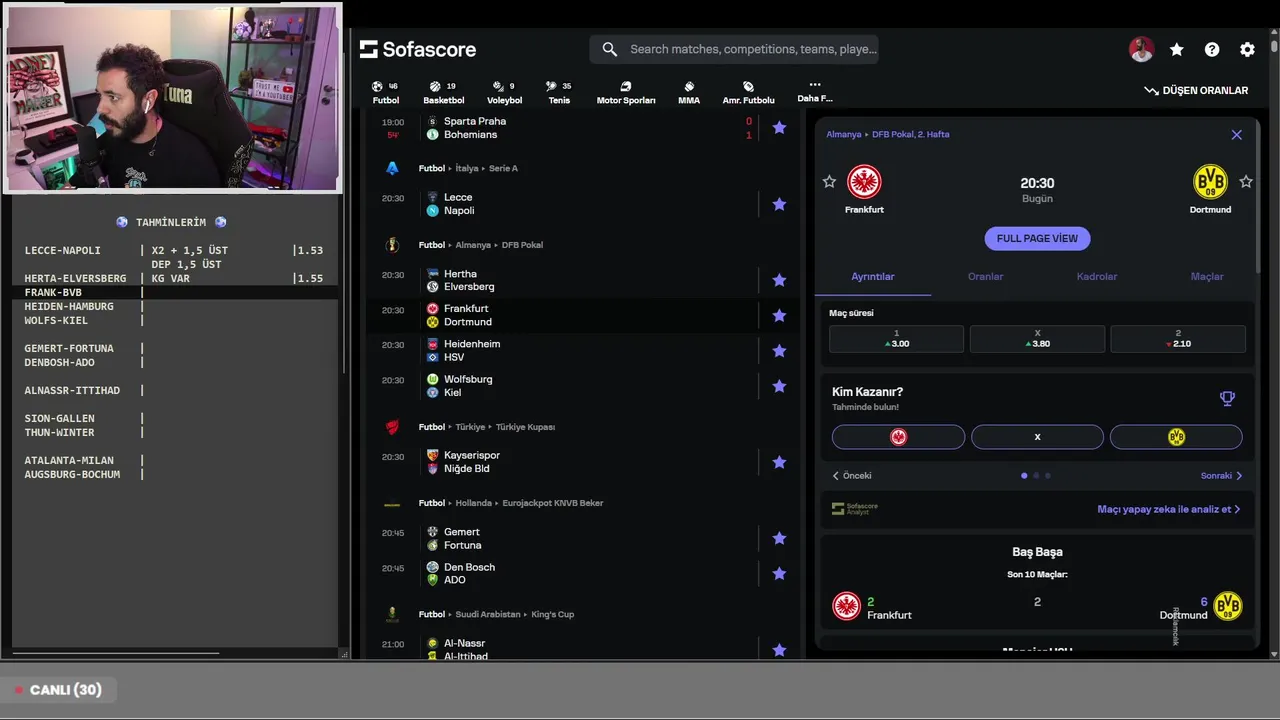Switch to Kadrolar tab
The width and height of the screenshot is (1280, 720).
[x=1097, y=277]
